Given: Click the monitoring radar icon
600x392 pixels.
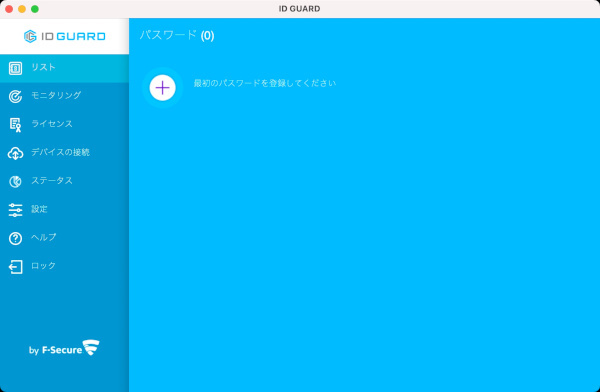Looking at the screenshot, I should [15, 96].
